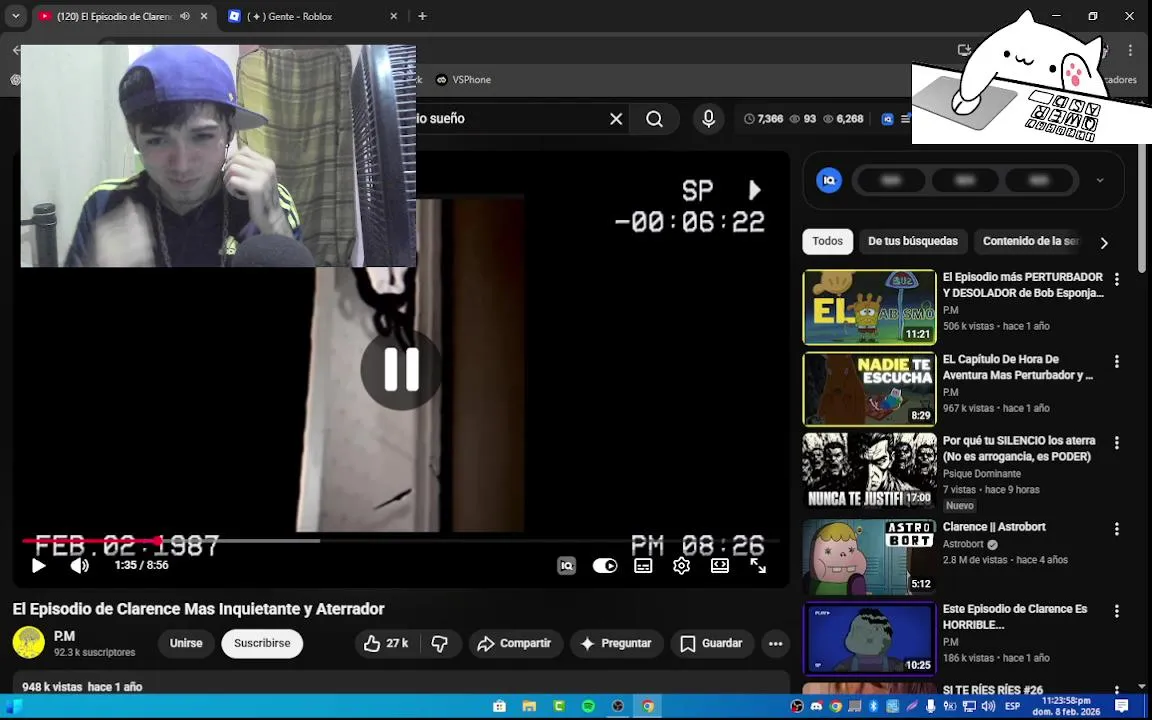The width and height of the screenshot is (1152, 720).
Task: Open the Nadie Te Escucha video thumbnail
Action: [869, 389]
